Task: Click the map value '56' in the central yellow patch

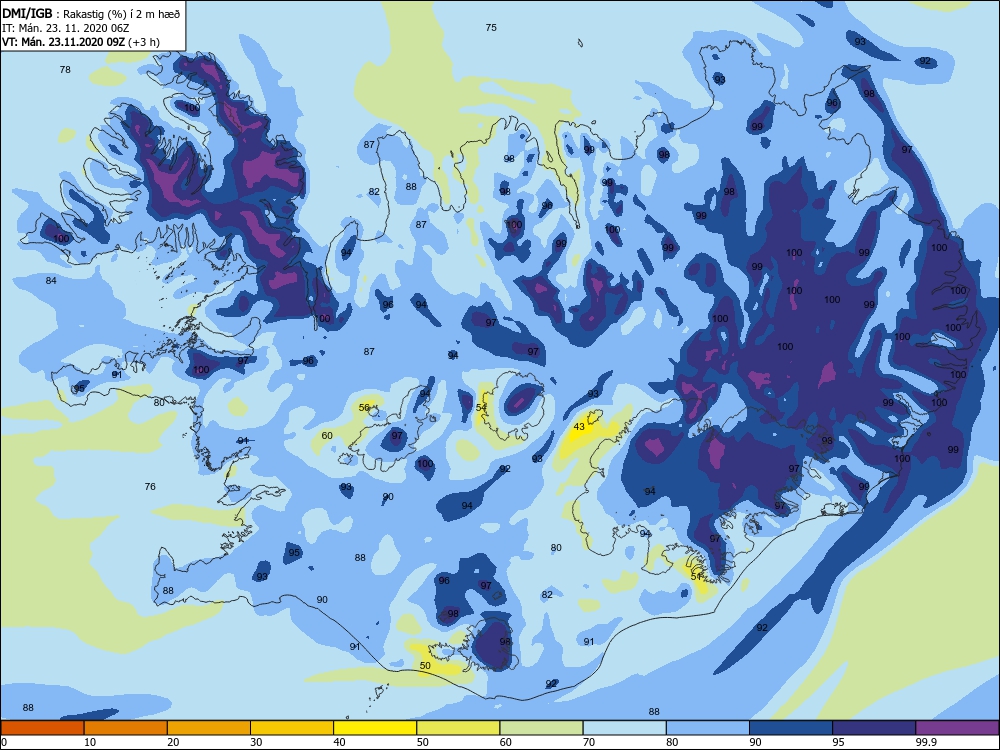Action: tap(364, 408)
